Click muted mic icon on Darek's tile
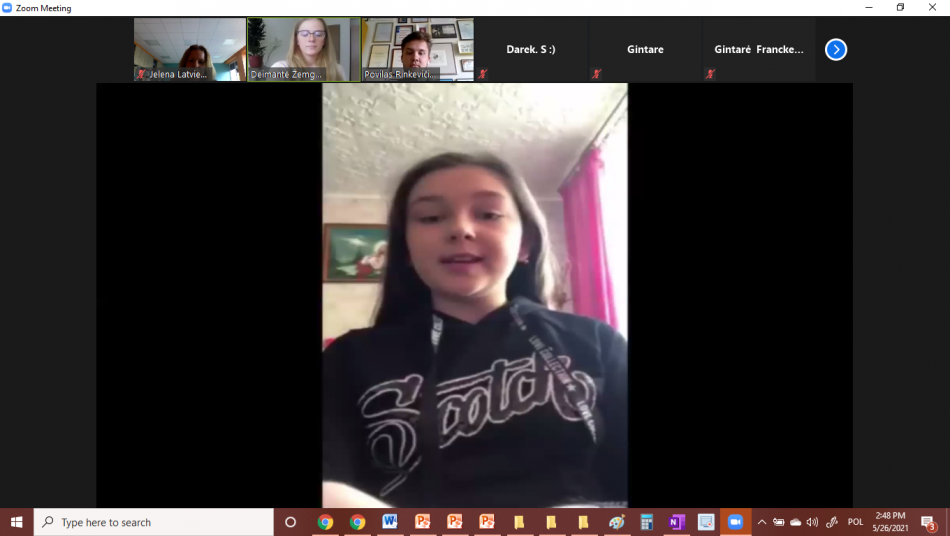This screenshot has height=536, width=950. (482, 74)
